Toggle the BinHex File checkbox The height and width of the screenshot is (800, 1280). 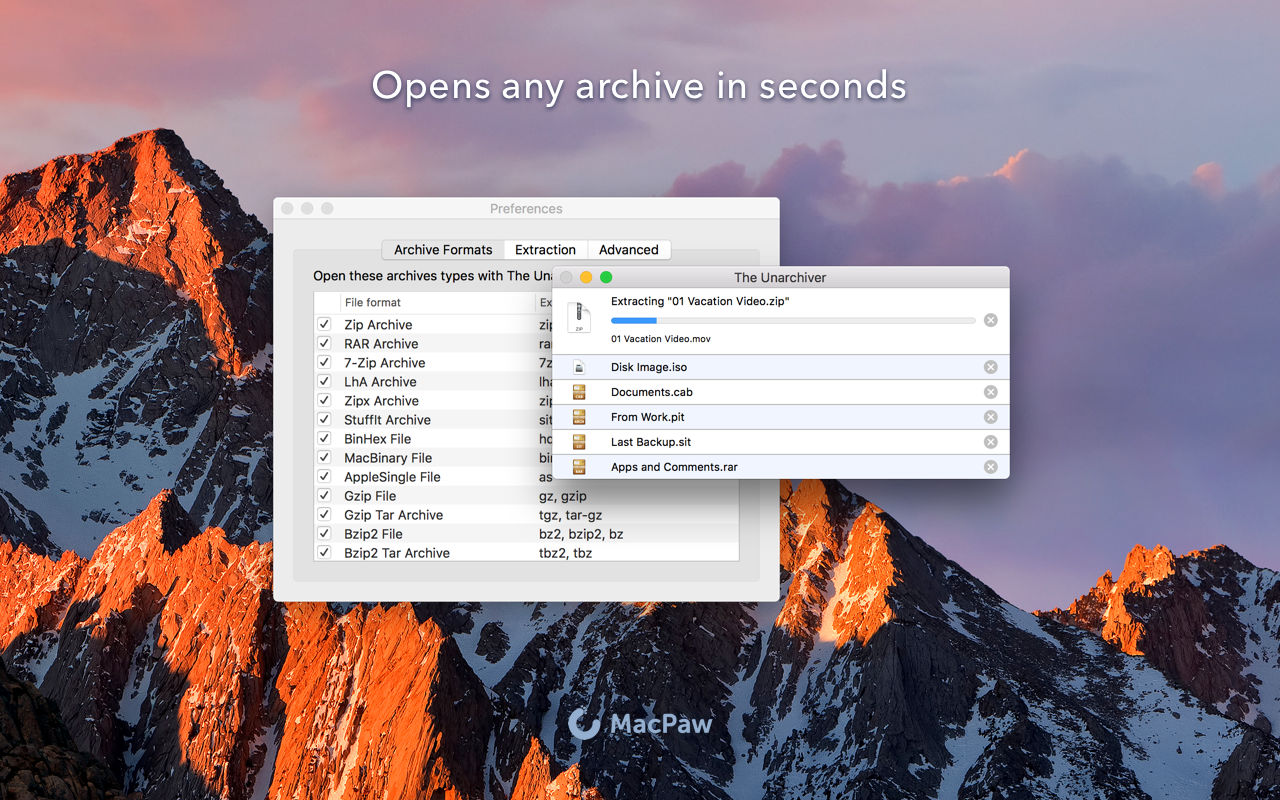tap(324, 438)
